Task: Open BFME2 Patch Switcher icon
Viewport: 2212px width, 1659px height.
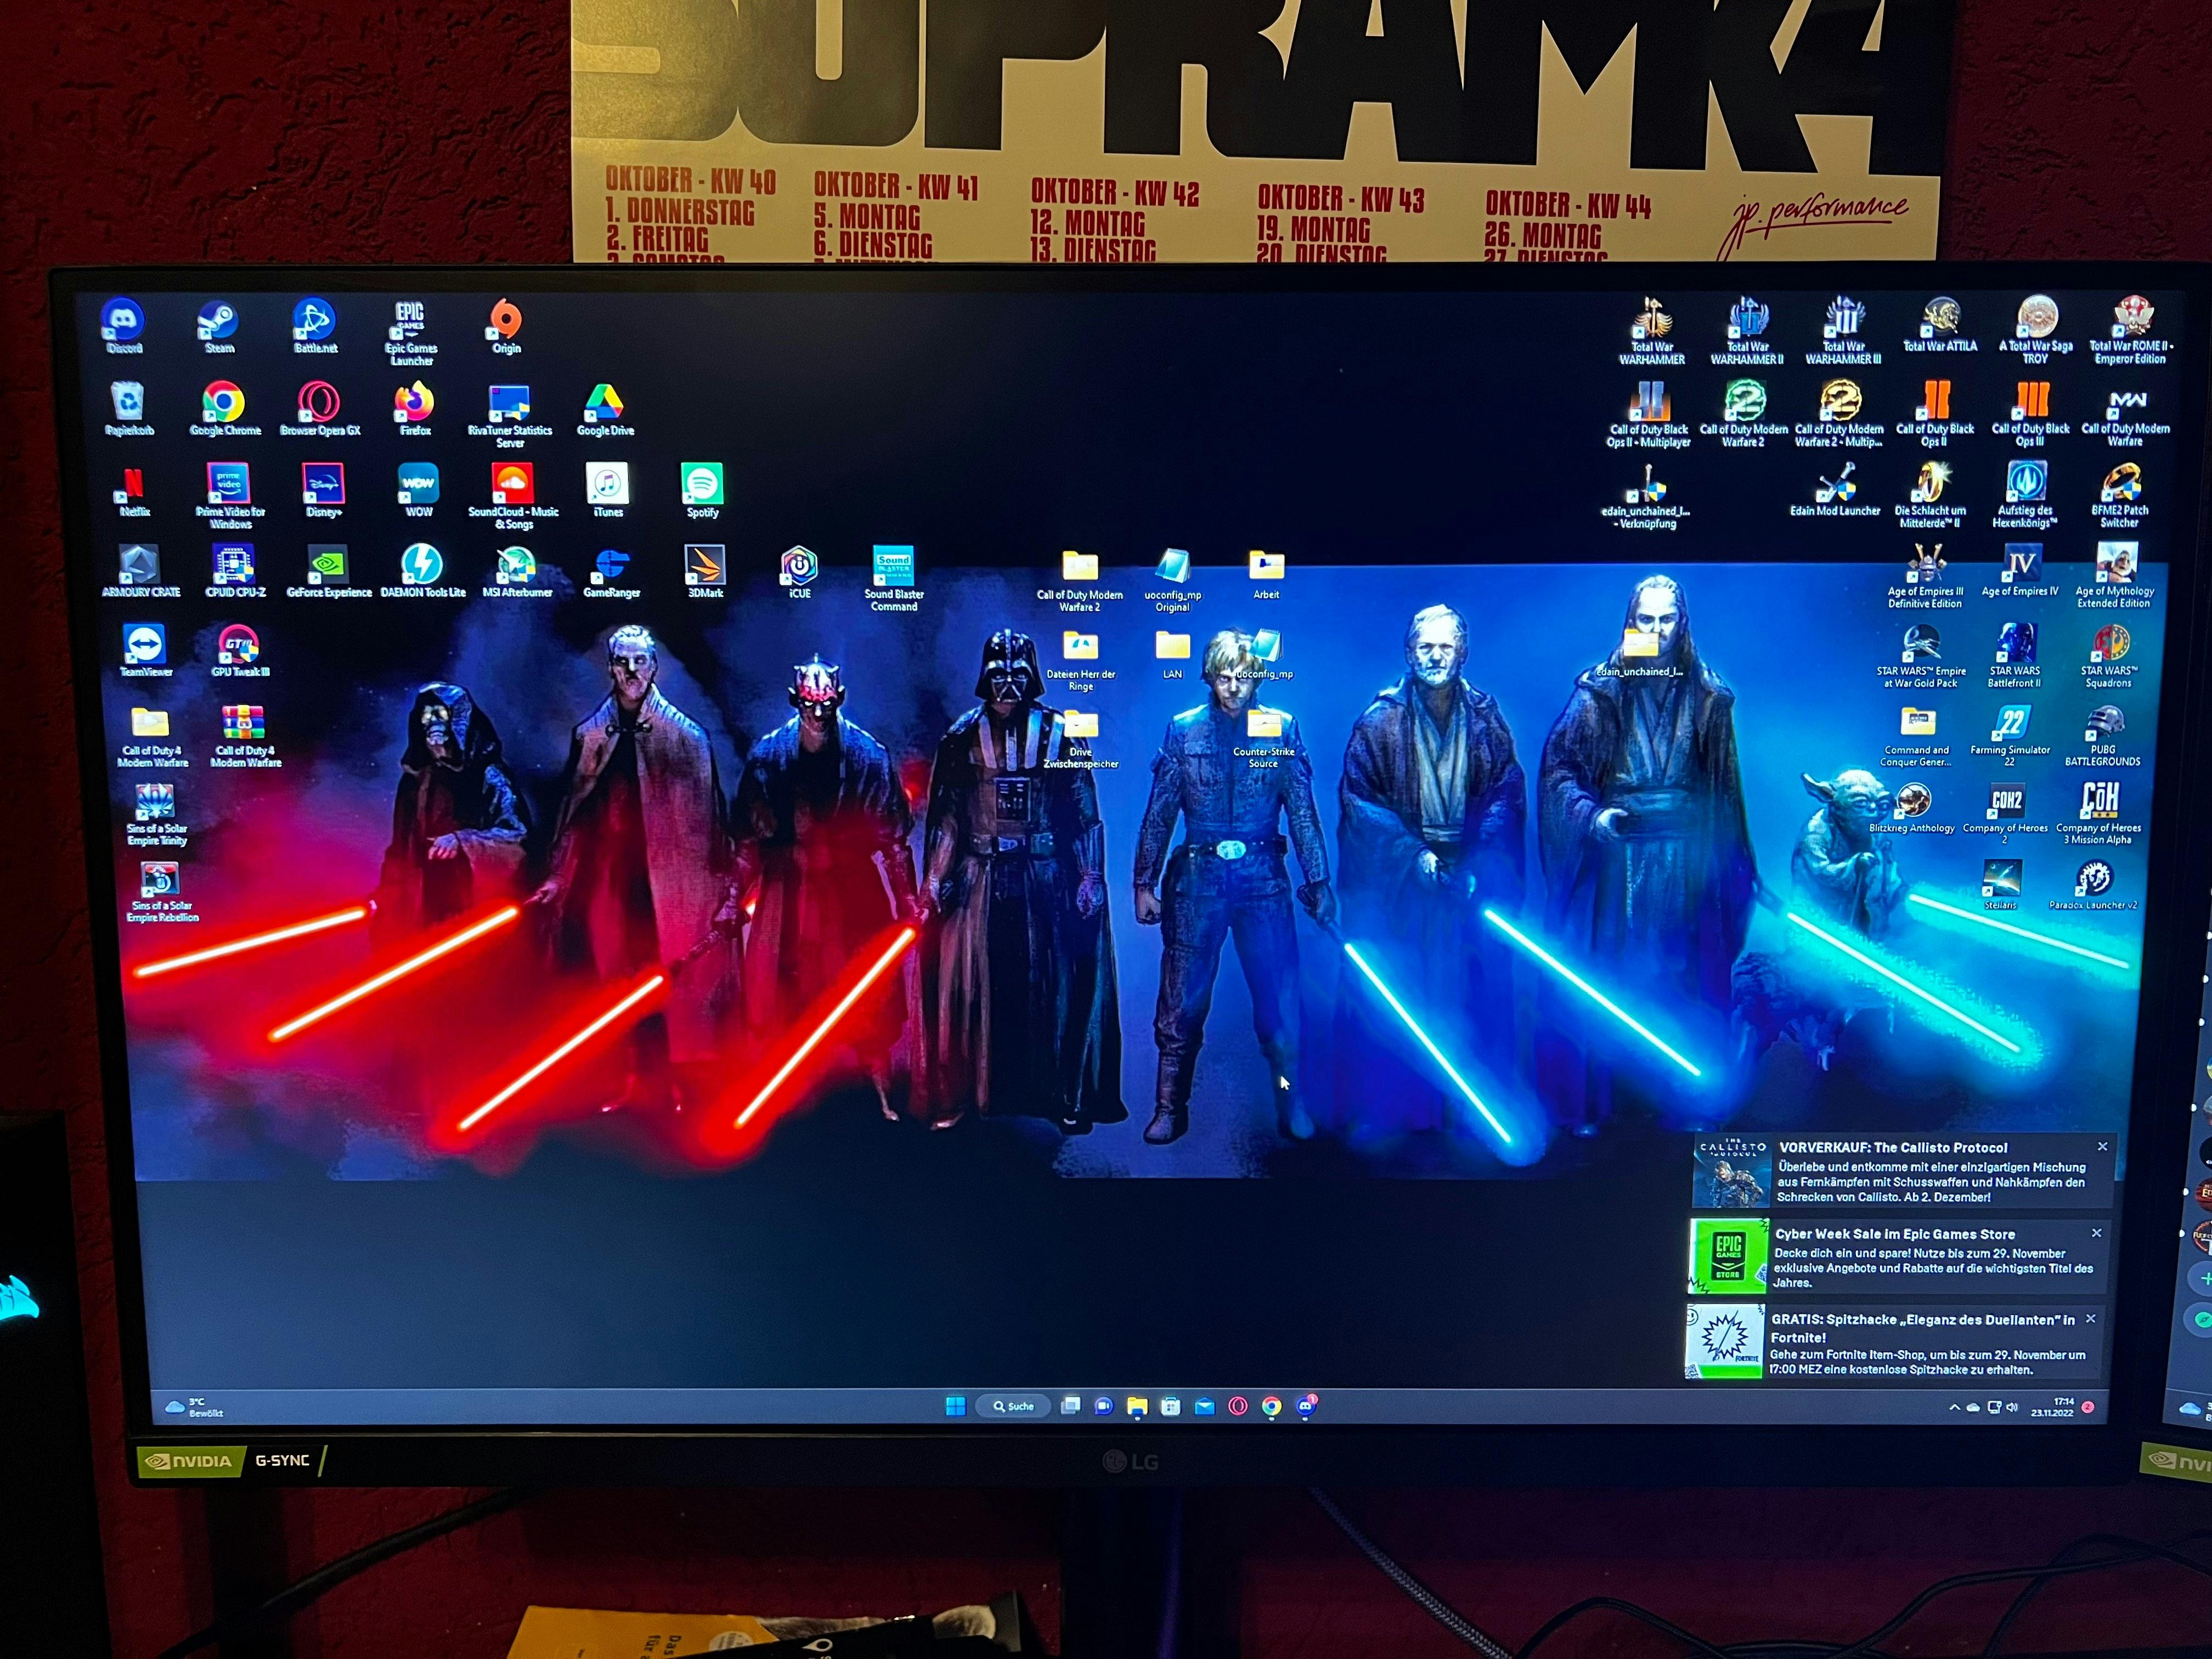Action: [x=2119, y=495]
